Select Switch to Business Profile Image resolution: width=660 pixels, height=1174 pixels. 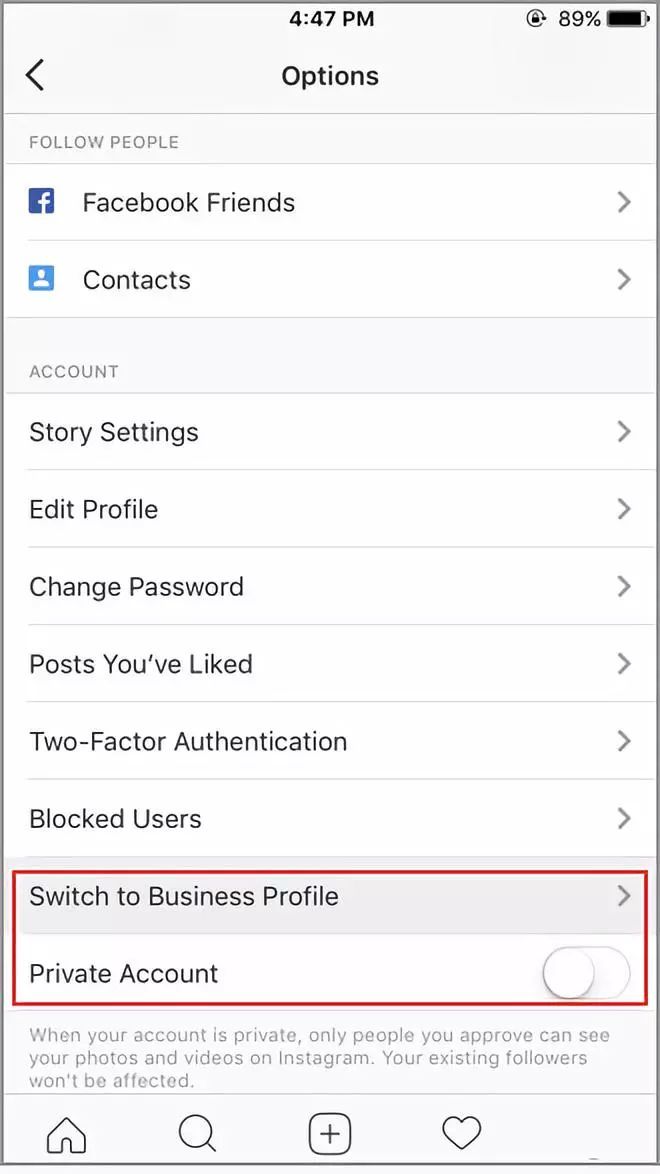330,895
